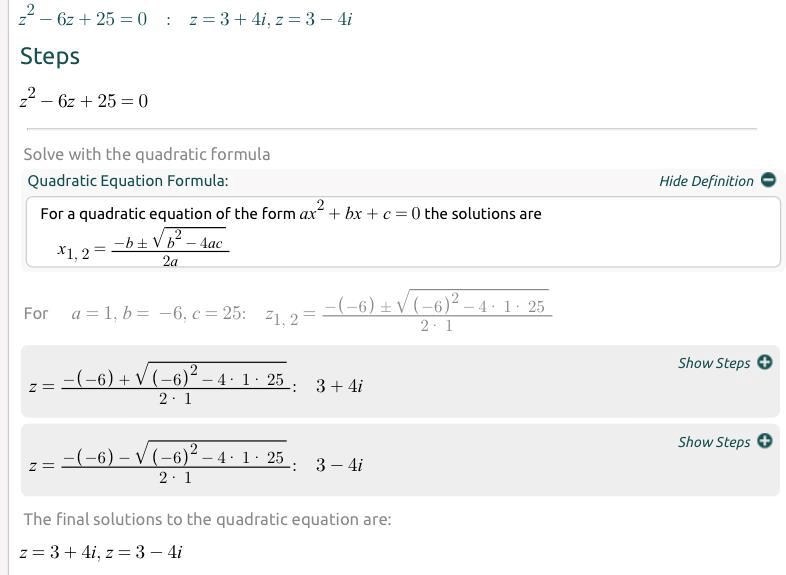
Task: Show Steps for the plus-root solution
Action: point(714,363)
